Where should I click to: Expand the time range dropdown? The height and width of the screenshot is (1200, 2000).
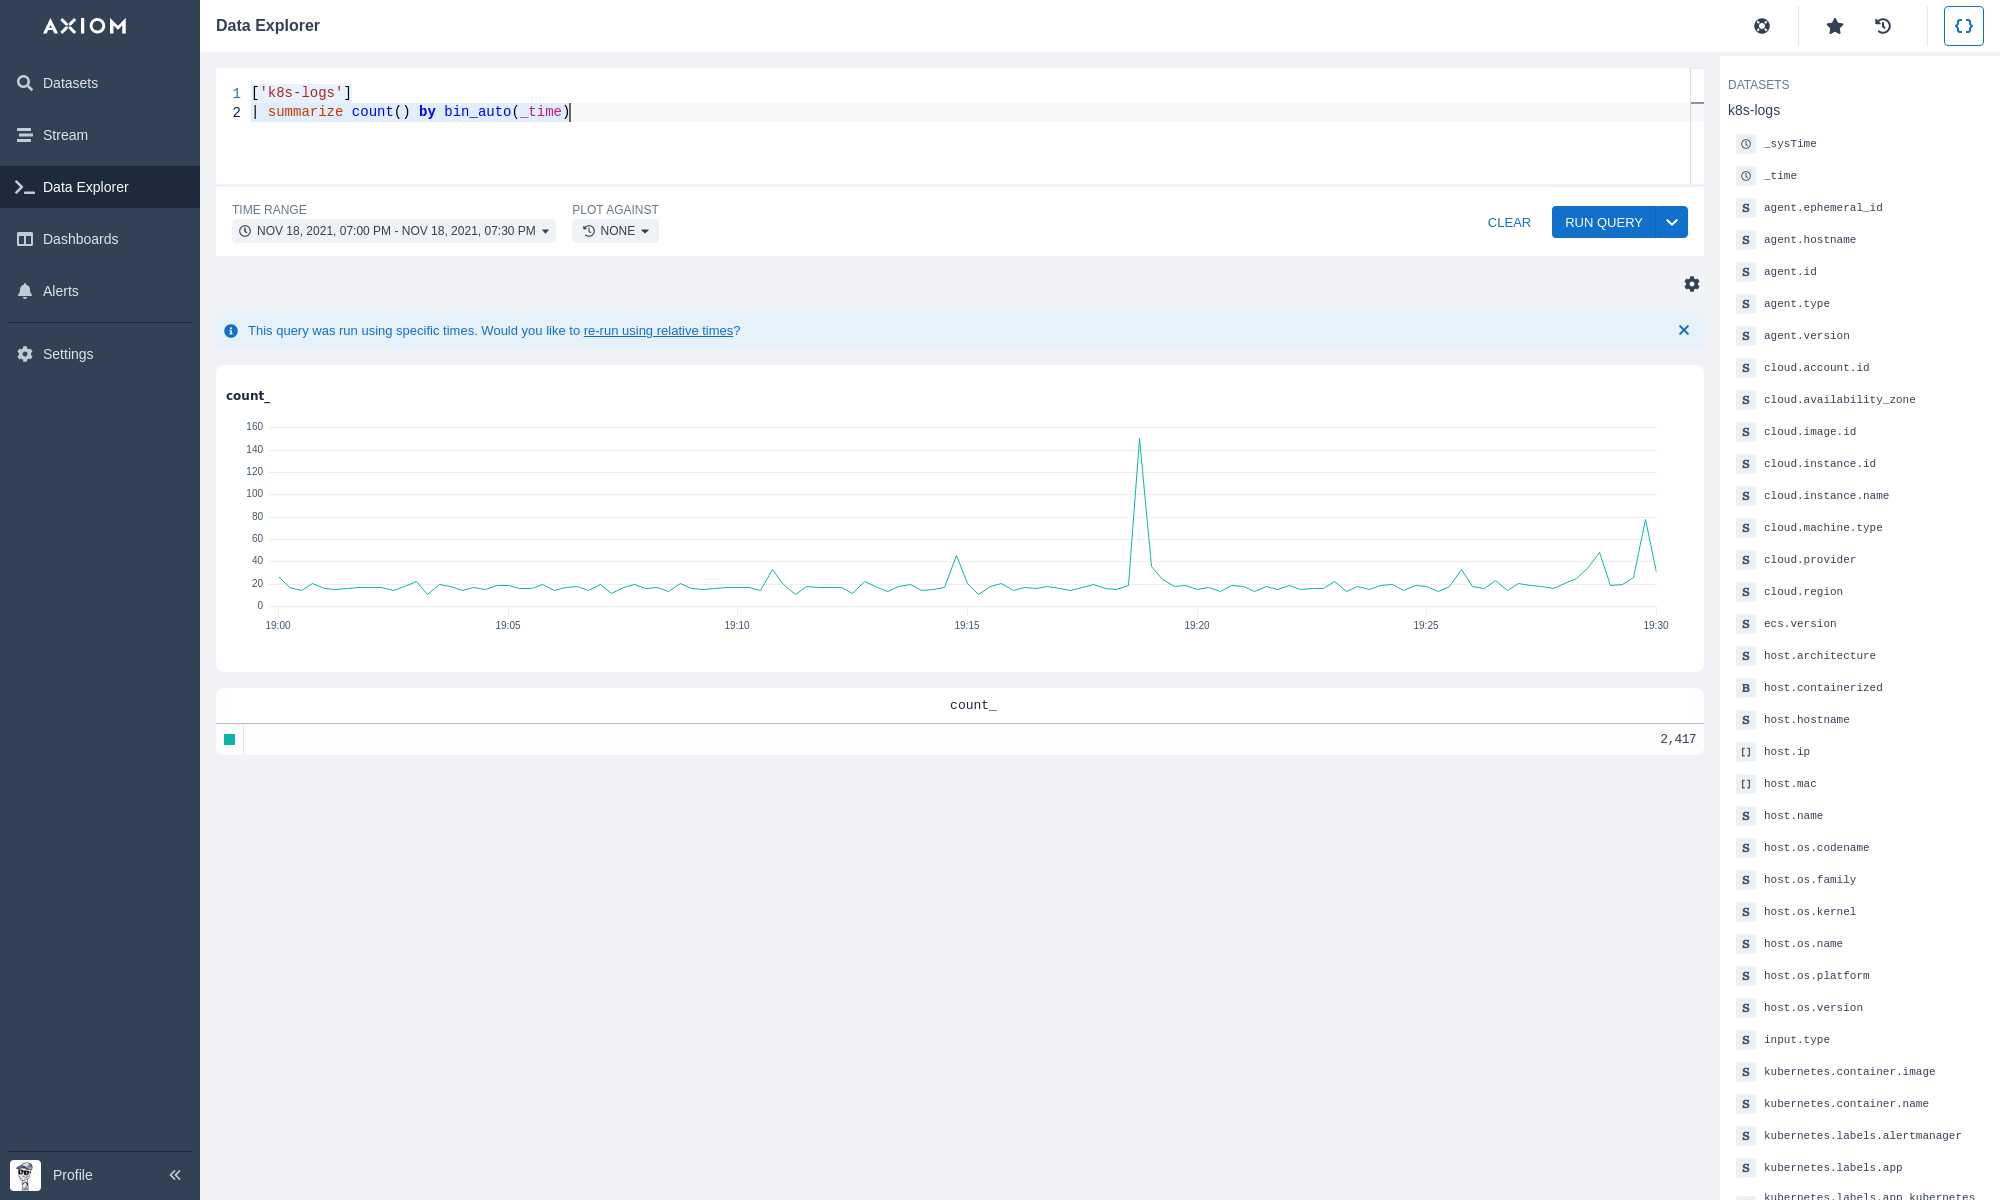click(x=394, y=231)
